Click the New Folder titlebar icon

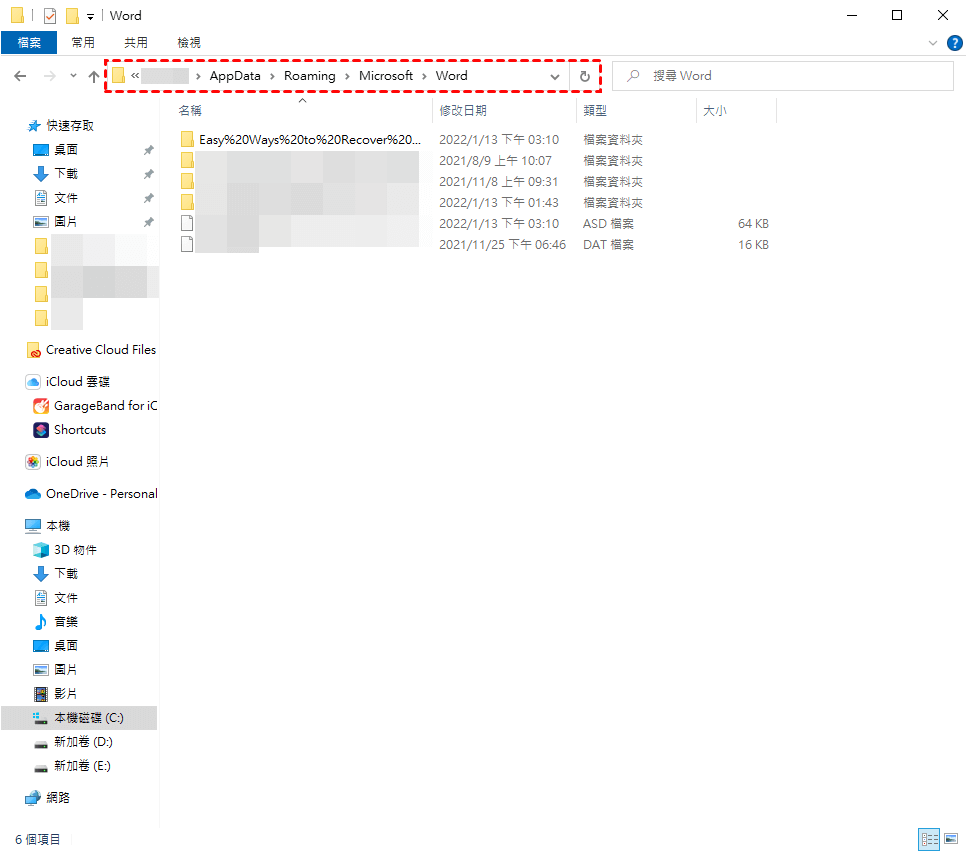(x=72, y=16)
